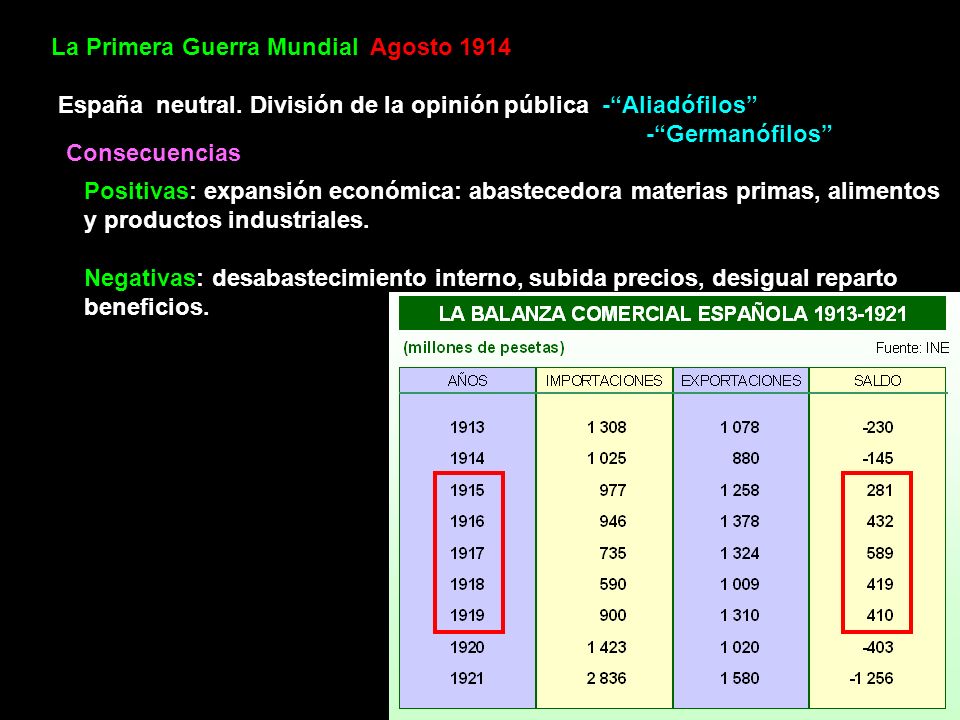The image size is (960, 720).
Task: Click balance value '432'
Action: coord(880,521)
